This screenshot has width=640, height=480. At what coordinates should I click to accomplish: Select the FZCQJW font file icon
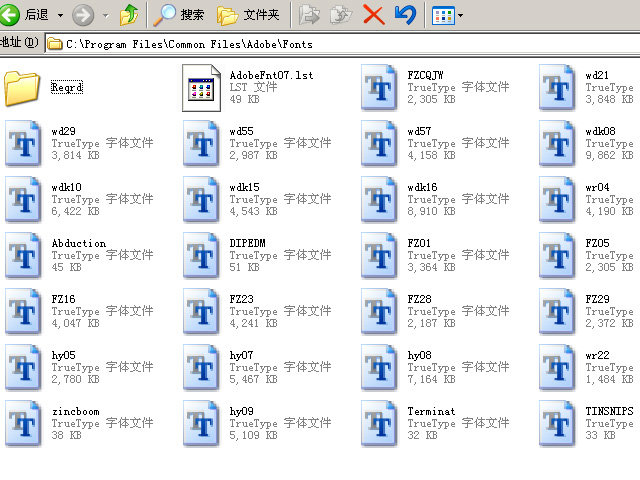(x=379, y=87)
